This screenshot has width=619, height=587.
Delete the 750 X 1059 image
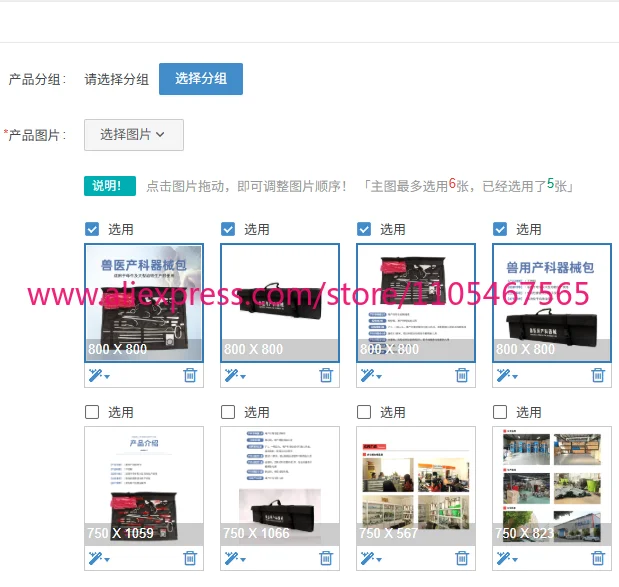[x=190, y=558]
